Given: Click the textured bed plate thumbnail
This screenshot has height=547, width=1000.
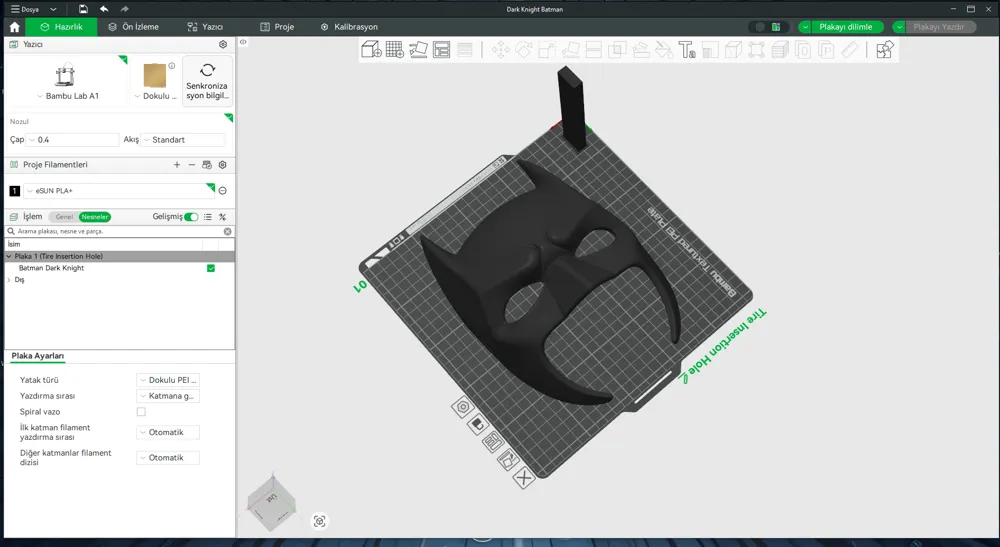Looking at the screenshot, I should coord(155,76).
